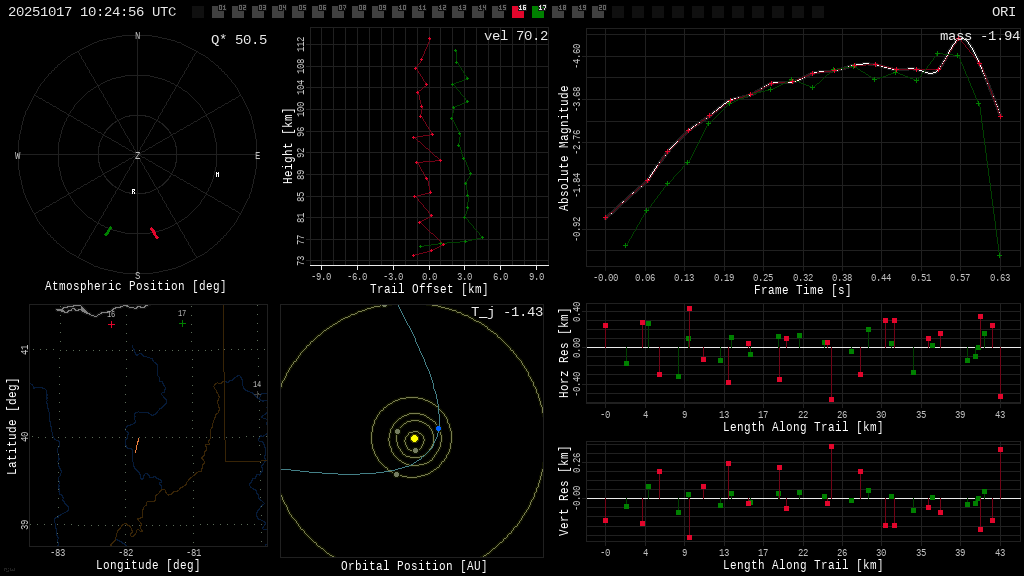This screenshot has height=576, width=1024.
Task: Click the mass -1.94 readout
Action: [x=979, y=36]
